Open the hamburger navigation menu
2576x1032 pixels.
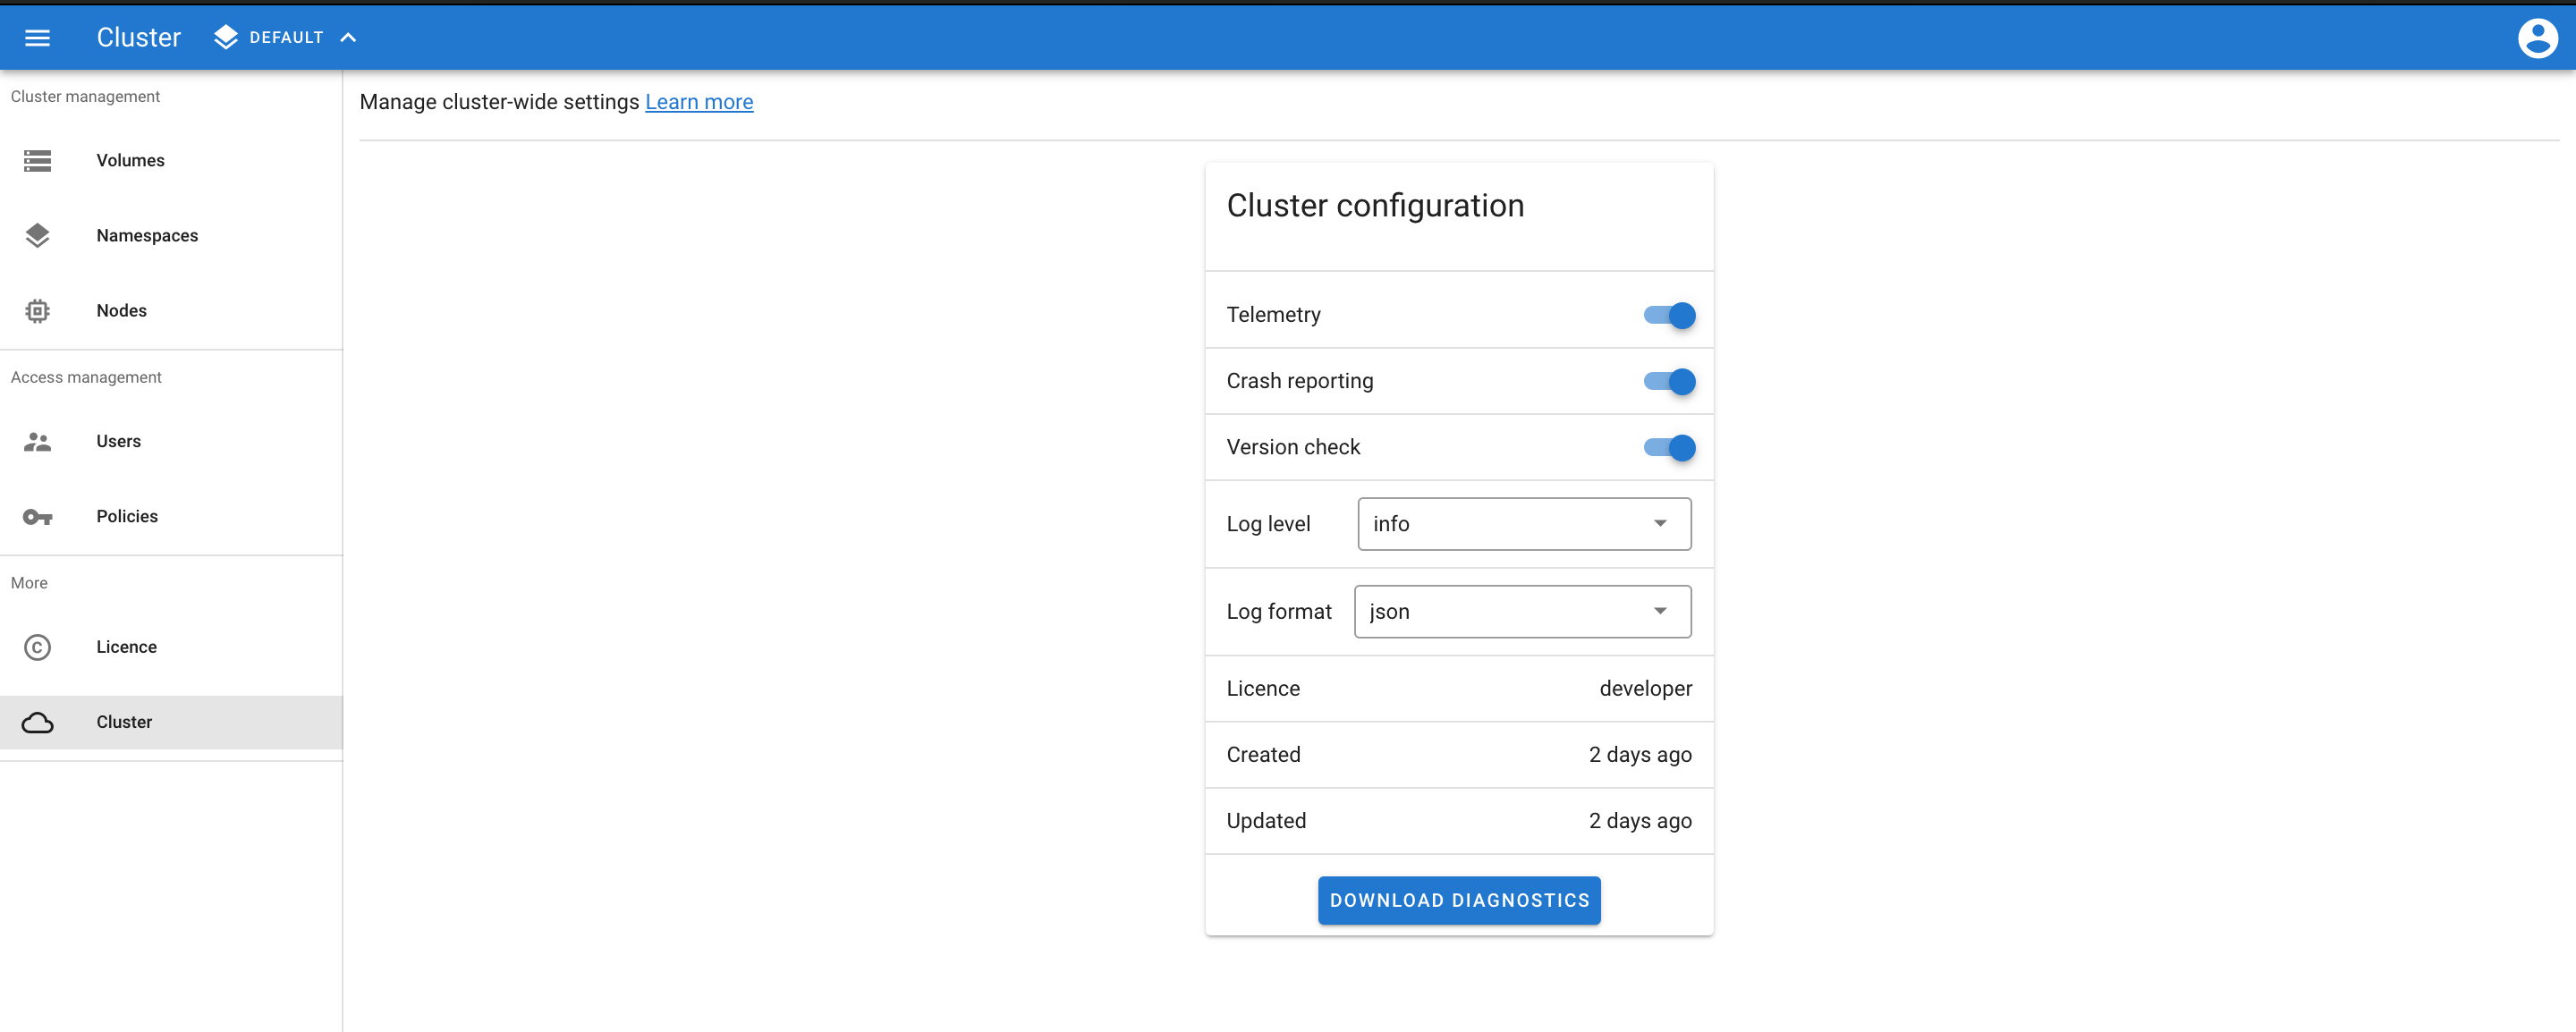[x=37, y=37]
